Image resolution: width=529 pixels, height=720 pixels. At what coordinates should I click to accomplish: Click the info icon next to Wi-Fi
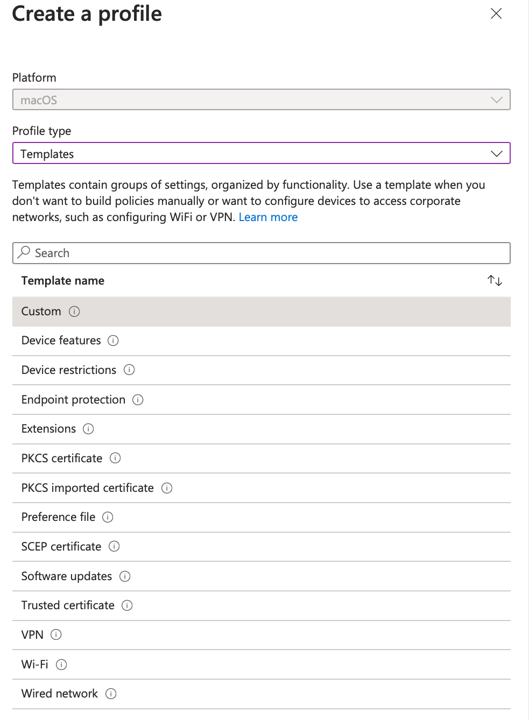click(x=61, y=664)
